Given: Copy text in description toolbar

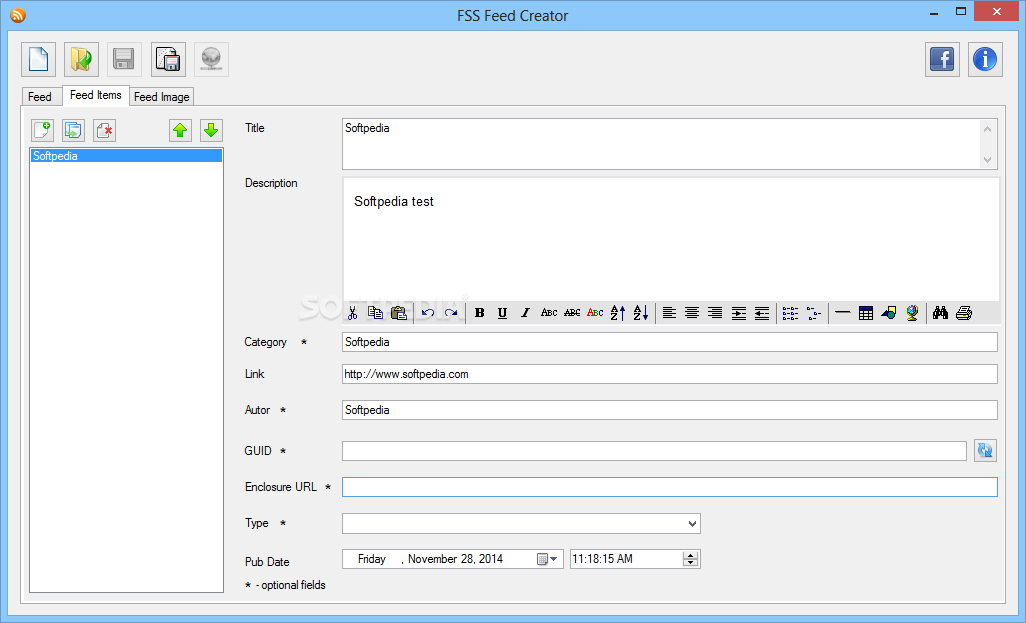Looking at the screenshot, I should click(376, 313).
